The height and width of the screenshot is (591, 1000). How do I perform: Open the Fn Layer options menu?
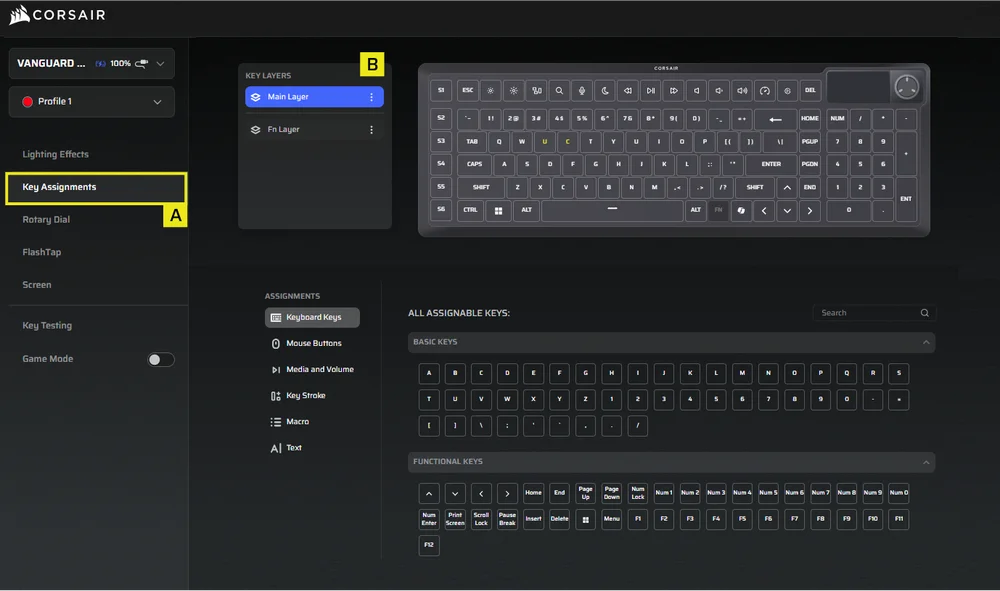[x=371, y=129]
